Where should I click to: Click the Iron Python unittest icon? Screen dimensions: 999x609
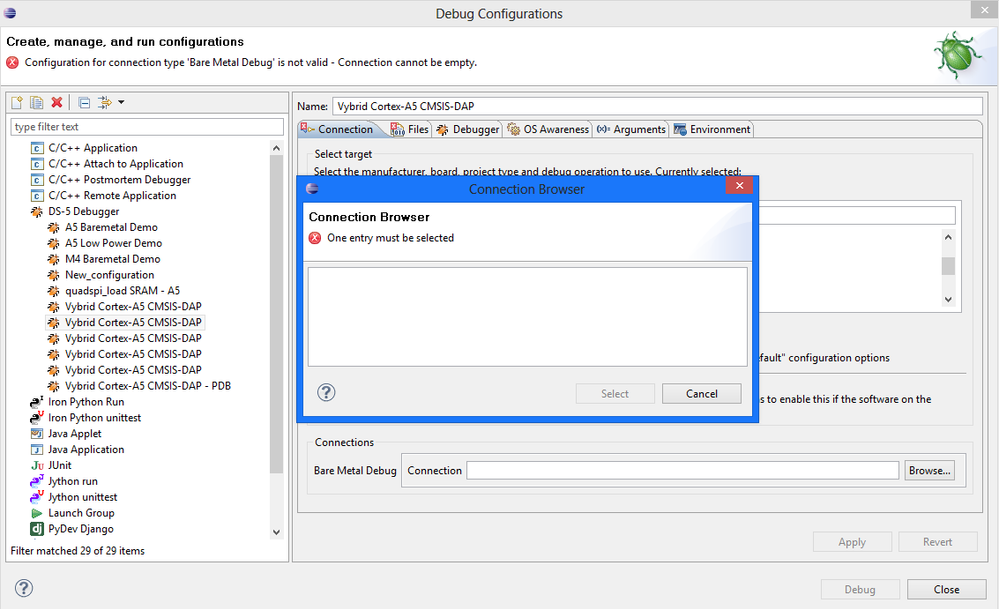(x=37, y=418)
